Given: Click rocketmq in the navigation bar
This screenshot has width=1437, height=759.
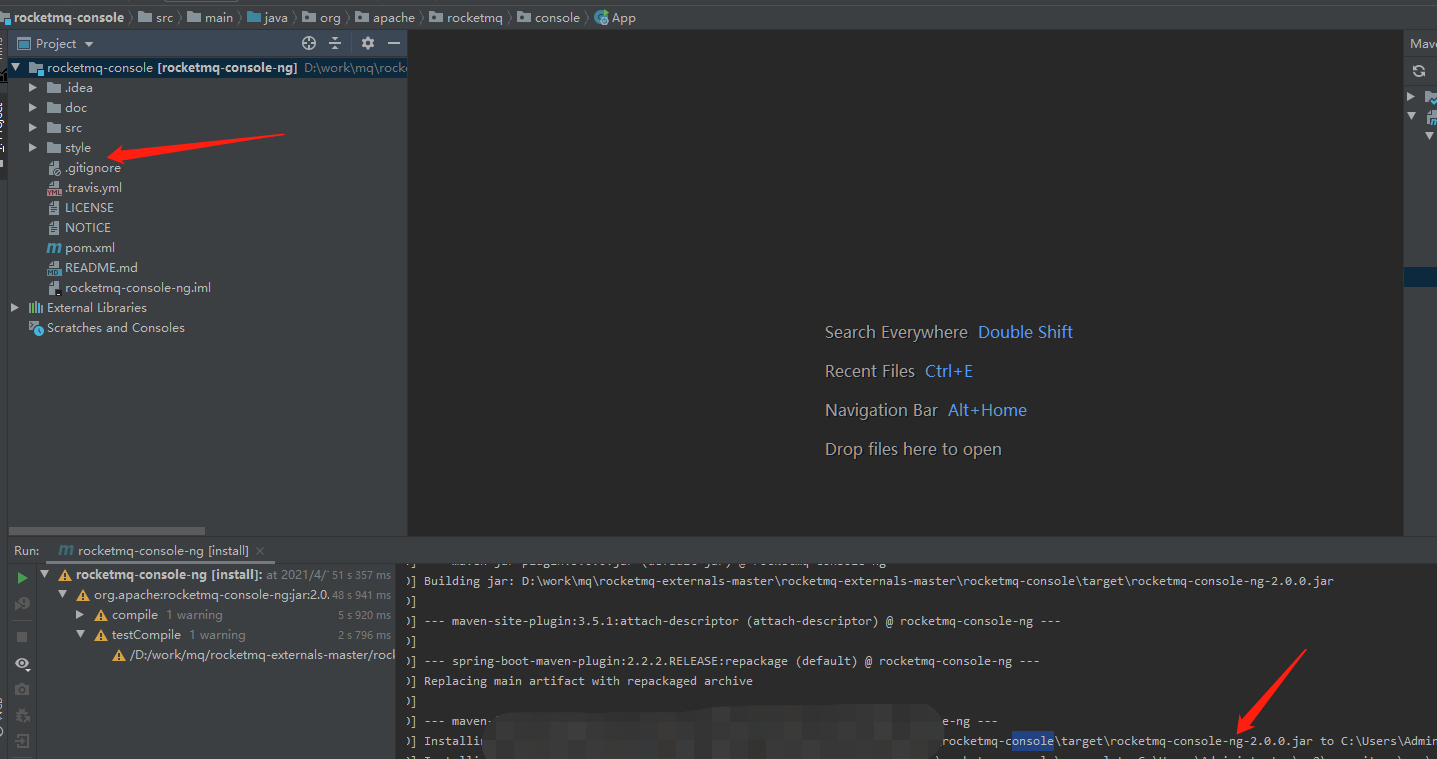Looking at the screenshot, I should tap(475, 17).
